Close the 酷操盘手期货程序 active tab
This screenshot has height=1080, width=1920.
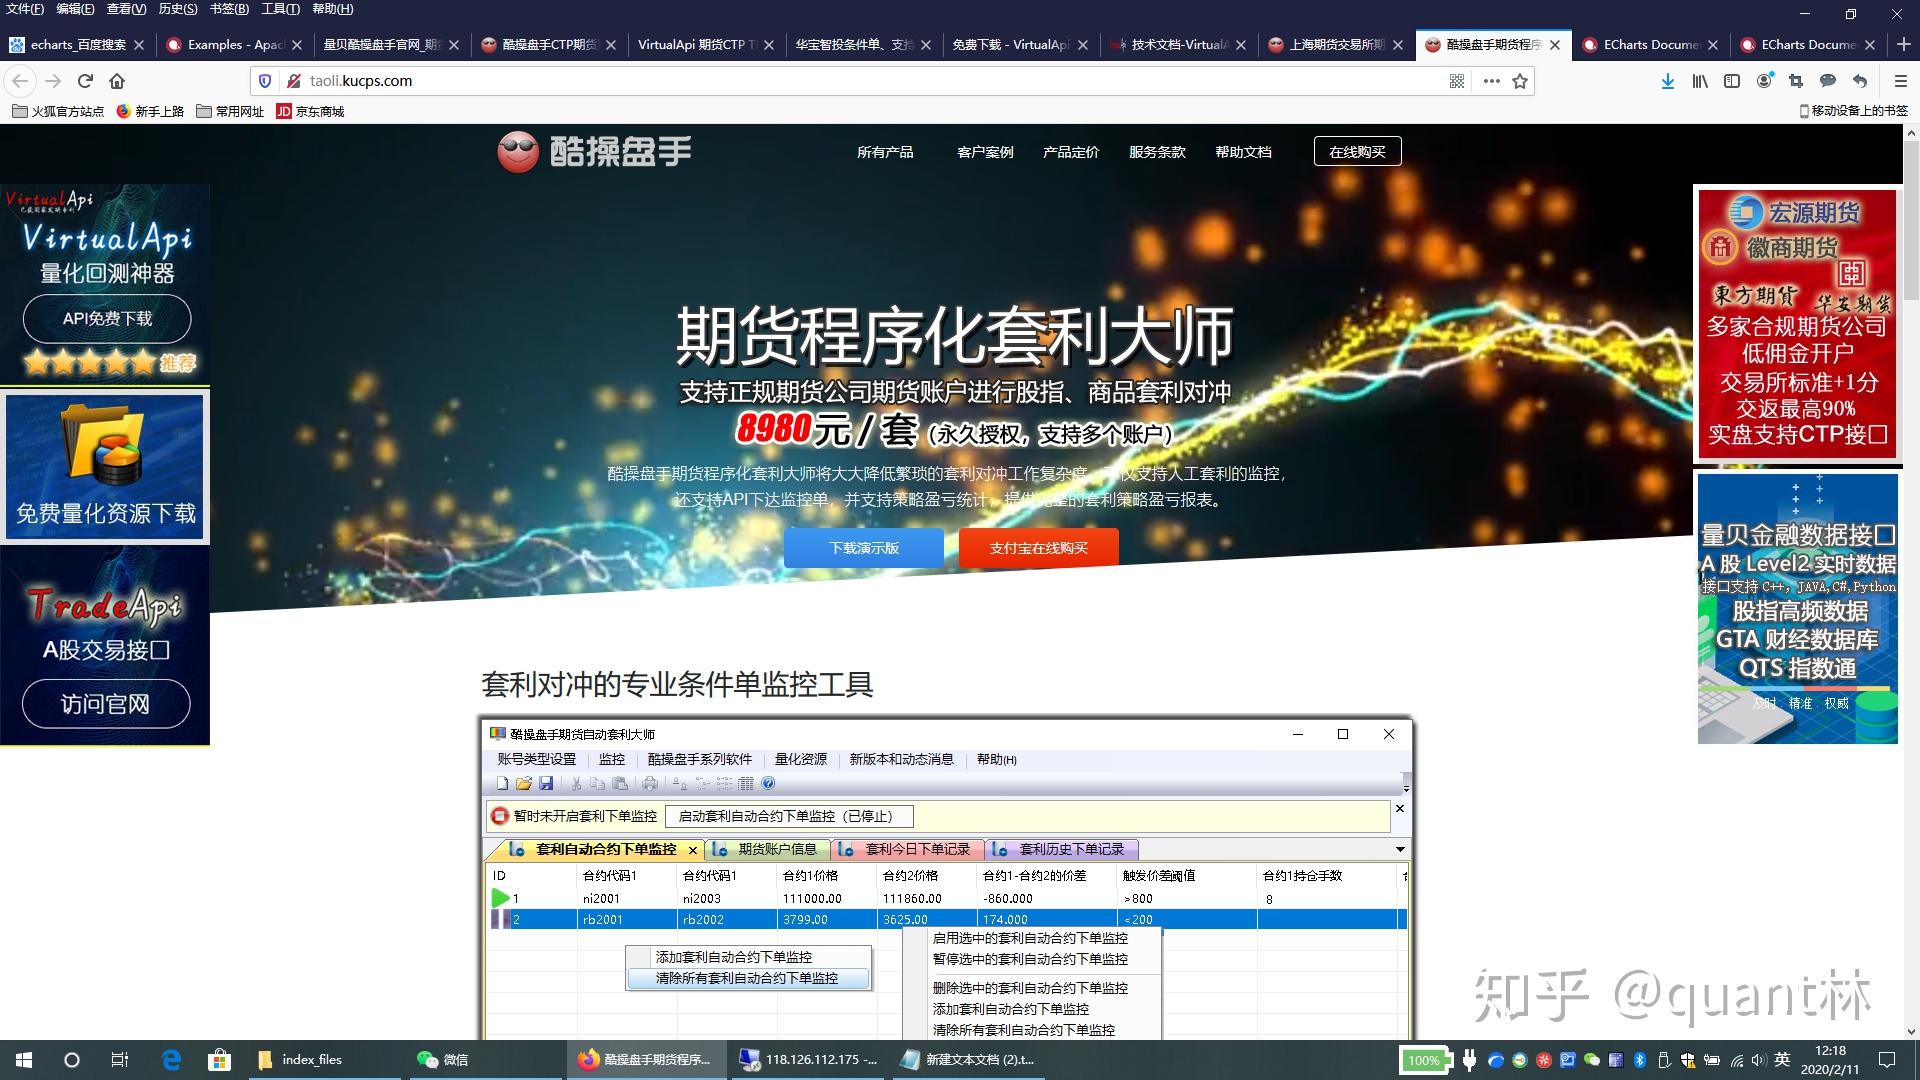point(1555,45)
